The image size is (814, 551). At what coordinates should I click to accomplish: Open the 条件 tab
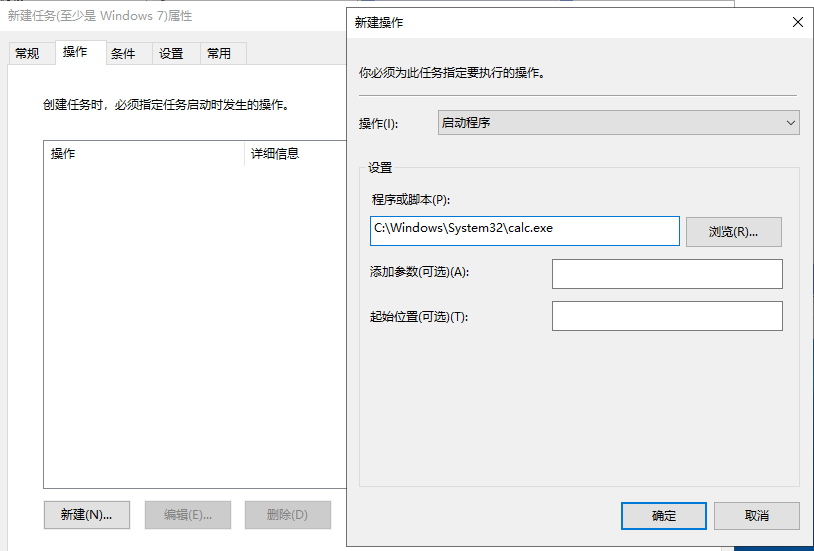(123, 54)
